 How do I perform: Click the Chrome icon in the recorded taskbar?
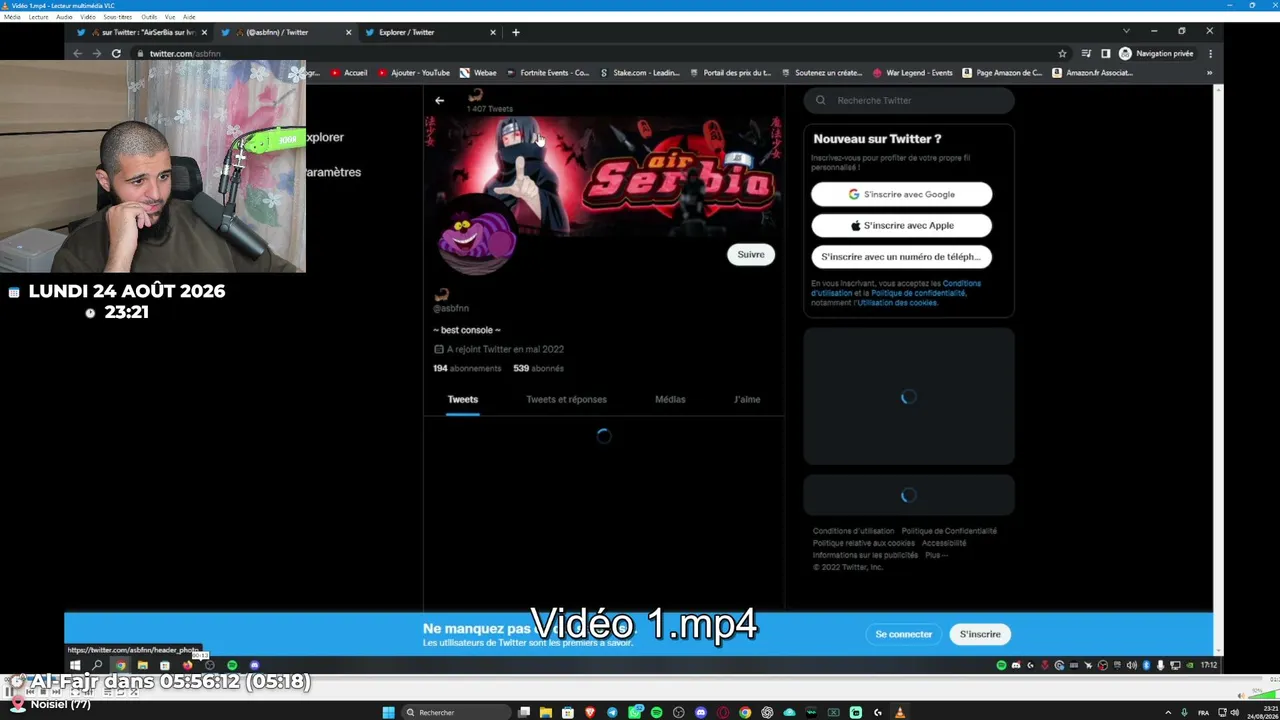click(x=120, y=665)
